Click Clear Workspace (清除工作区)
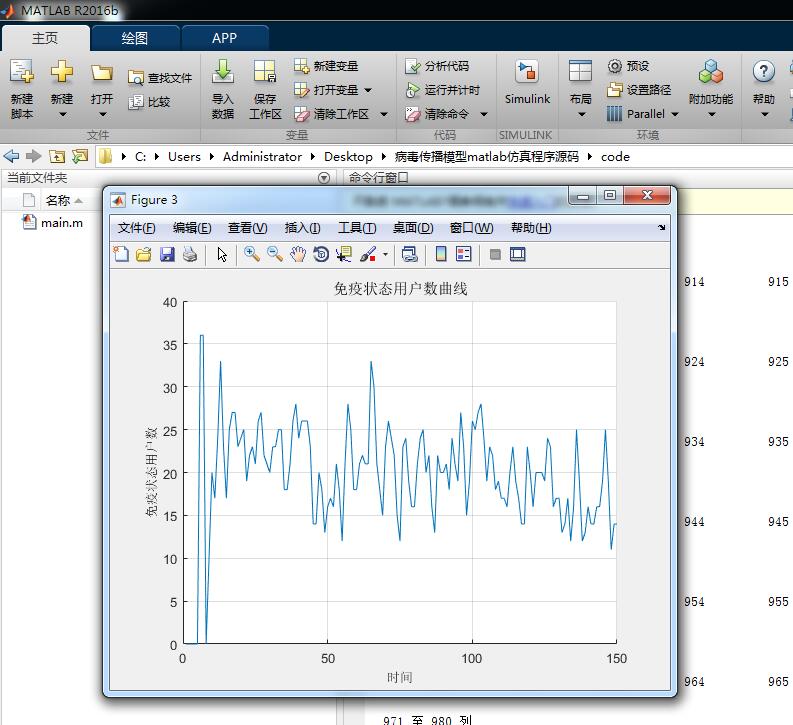 (332, 114)
